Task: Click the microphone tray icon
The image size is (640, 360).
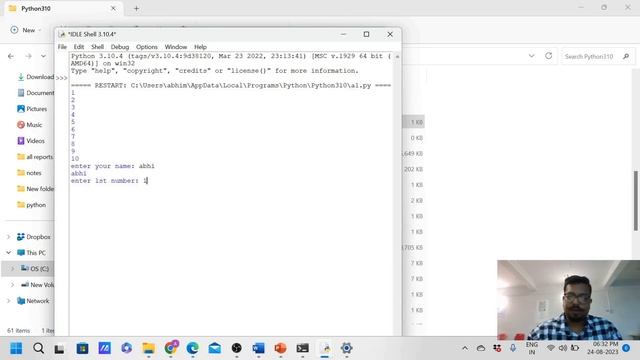Action: pos(513,348)
